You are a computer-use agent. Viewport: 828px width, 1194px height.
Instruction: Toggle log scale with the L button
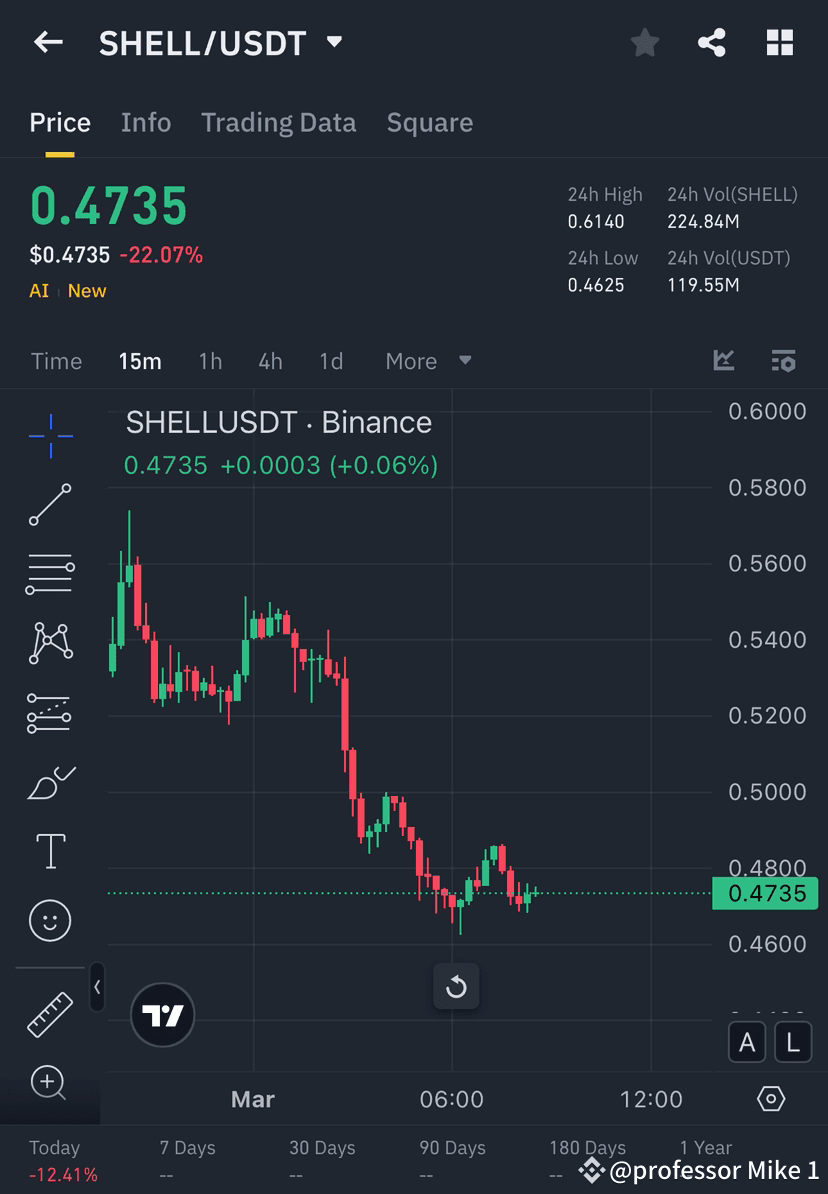[x=792, y=1042]
